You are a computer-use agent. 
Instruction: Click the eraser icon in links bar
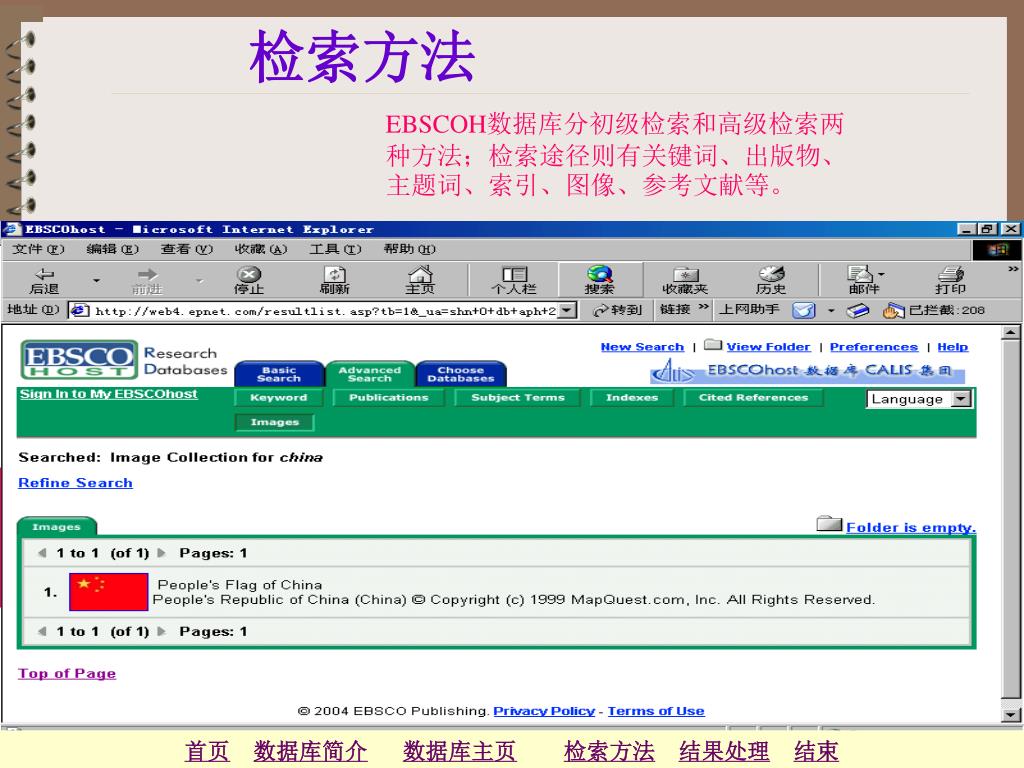click(x=858, y=311)
